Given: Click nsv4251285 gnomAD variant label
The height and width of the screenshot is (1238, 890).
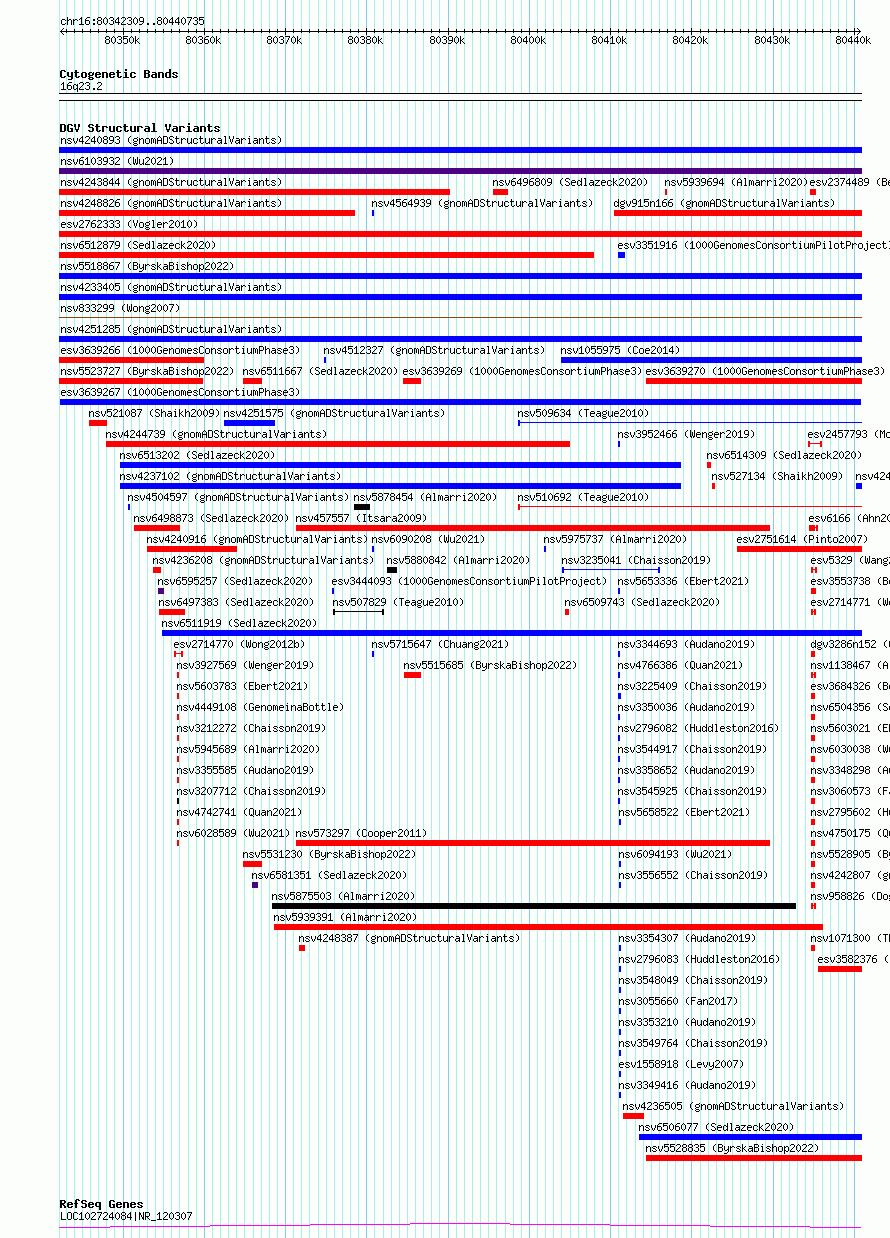Looking at the screenshot, I should (x=171, y=329).
